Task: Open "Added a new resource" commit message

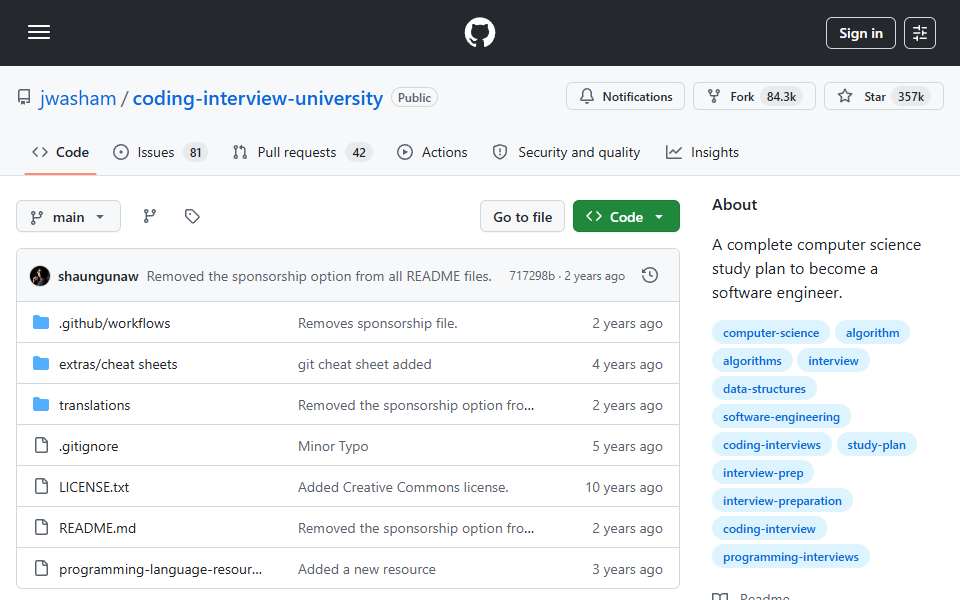Action: (367, 569)
